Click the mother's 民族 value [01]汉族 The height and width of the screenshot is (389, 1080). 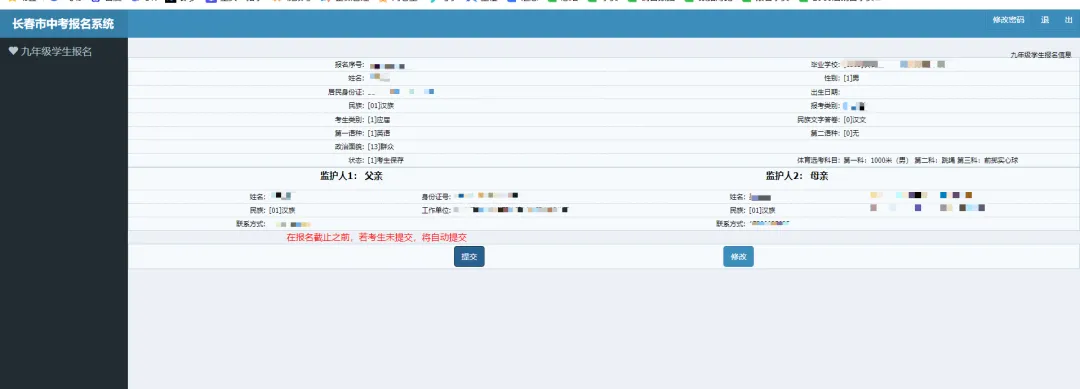coord(762,210)
